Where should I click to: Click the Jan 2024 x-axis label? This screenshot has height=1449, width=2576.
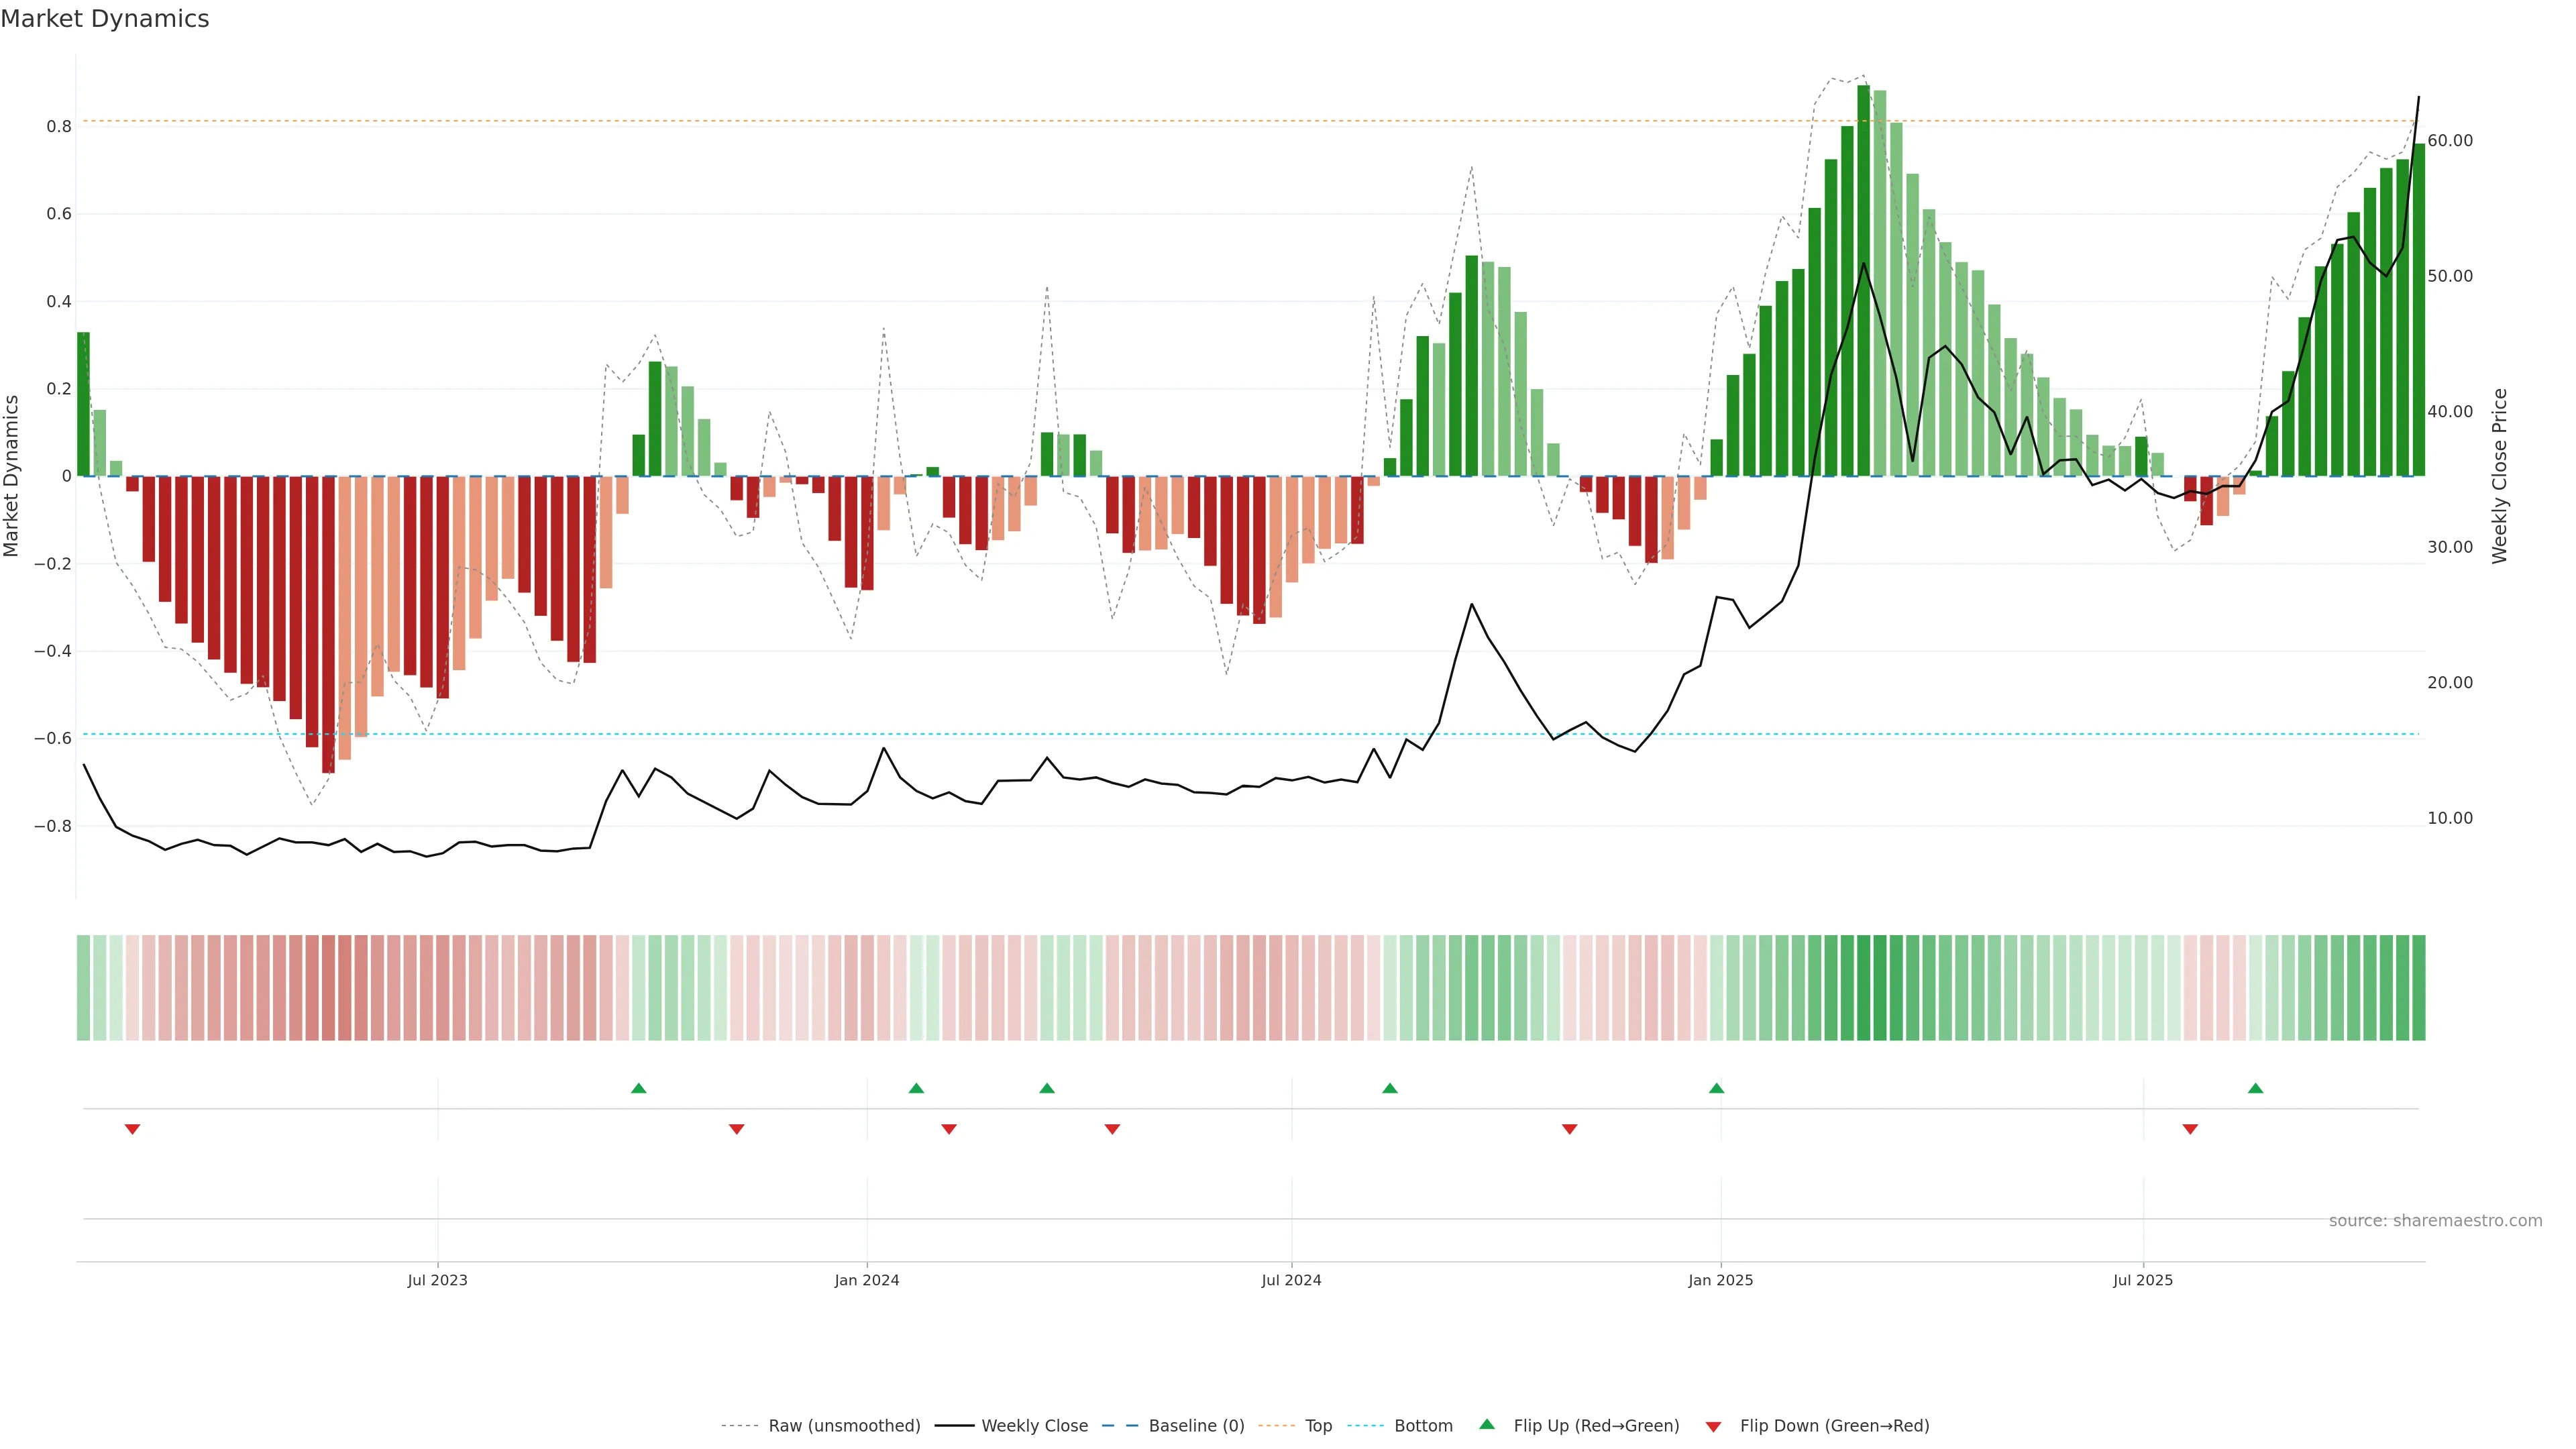867,1280
